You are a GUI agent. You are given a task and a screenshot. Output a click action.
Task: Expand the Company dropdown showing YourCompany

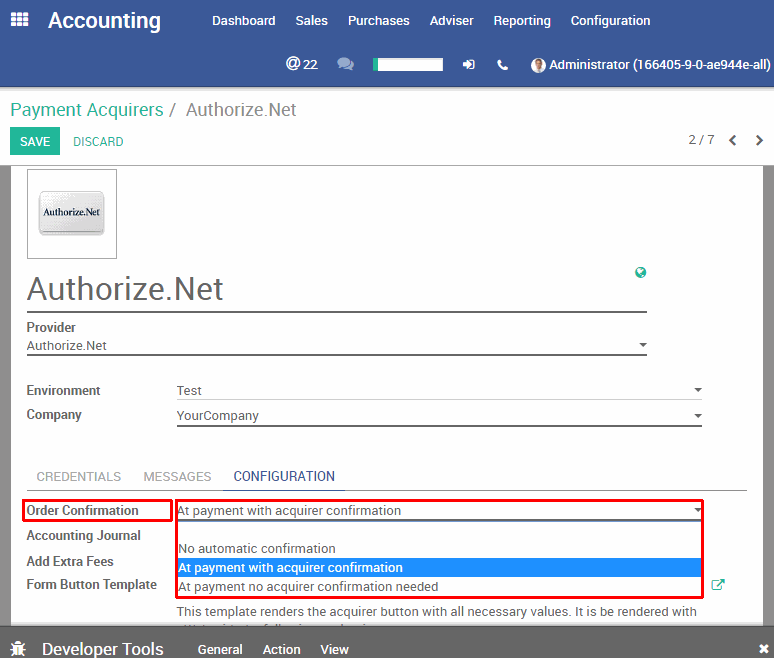click(439, 416)
